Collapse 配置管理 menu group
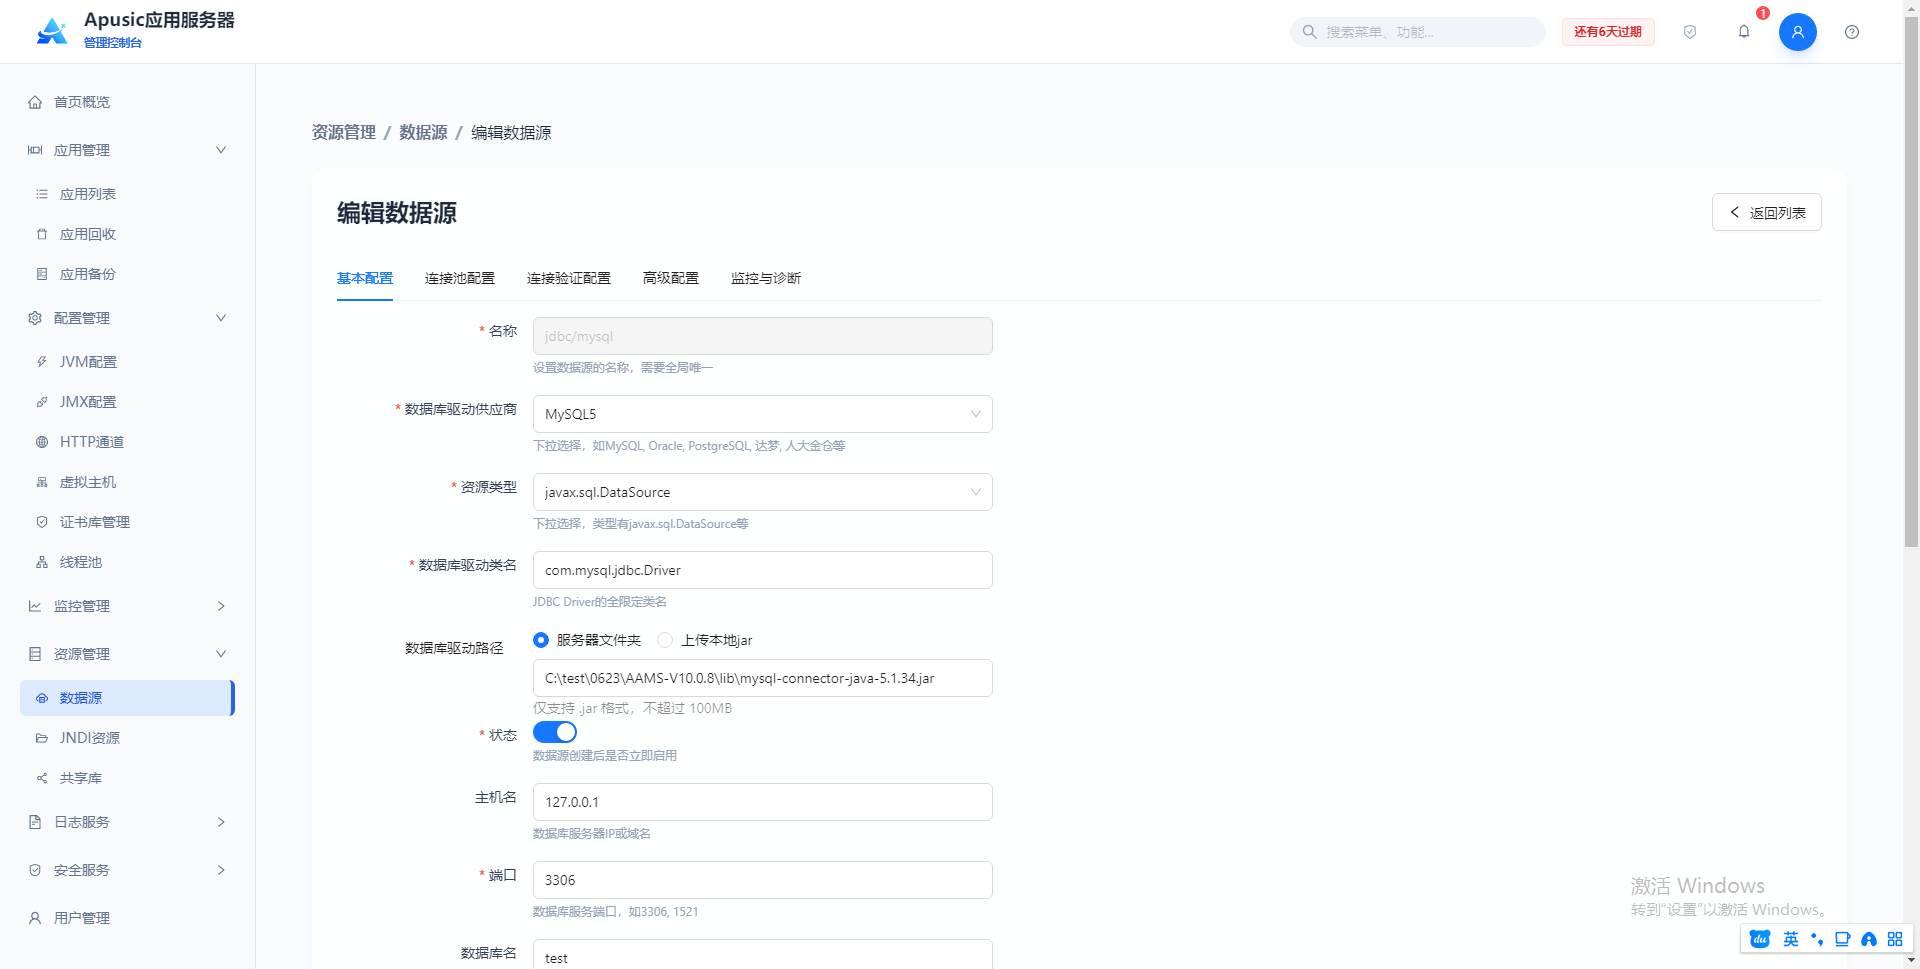This screenshot has height=969, width=1920. [128, 318]
